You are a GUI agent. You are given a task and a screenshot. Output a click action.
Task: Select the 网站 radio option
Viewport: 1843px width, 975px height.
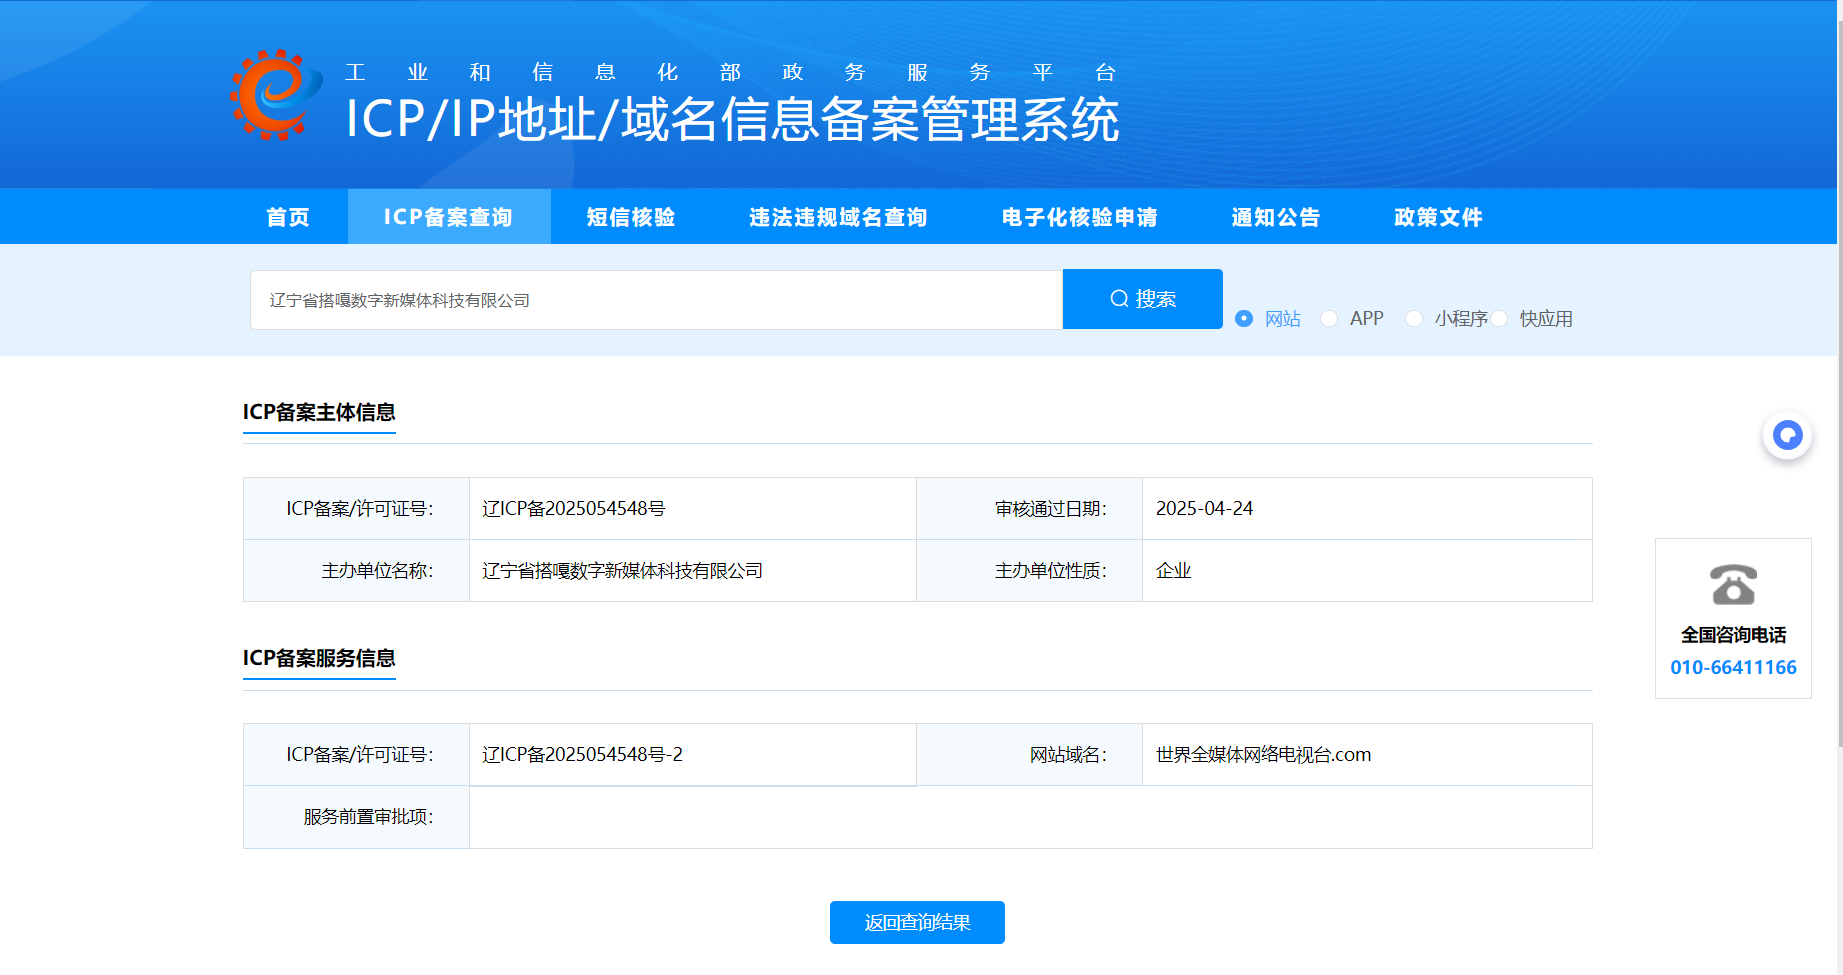tap(1243, 318)
